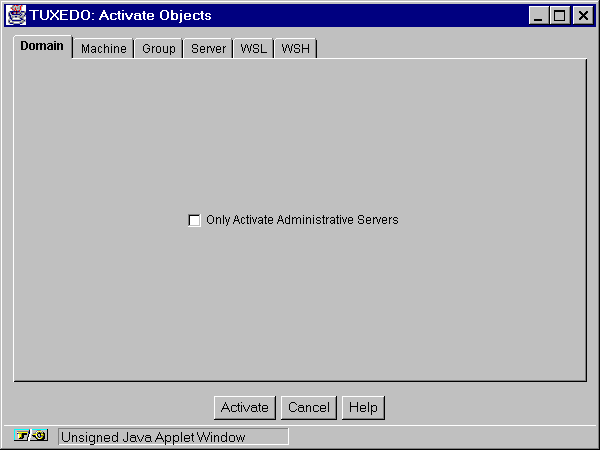Click the Unsigned Java Applet Window status text
The width and height of the screenshot is (600, 450).
pos(153,437)
